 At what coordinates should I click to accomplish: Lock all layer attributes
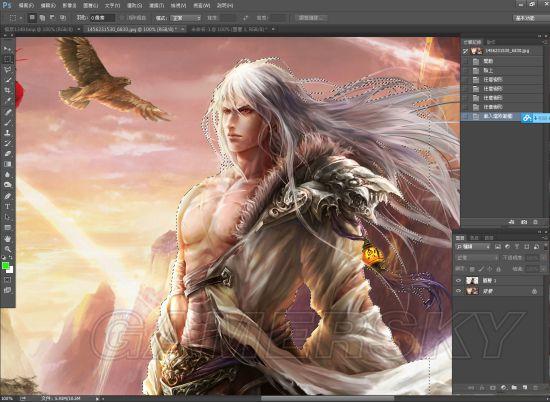[x=498, y=269]
